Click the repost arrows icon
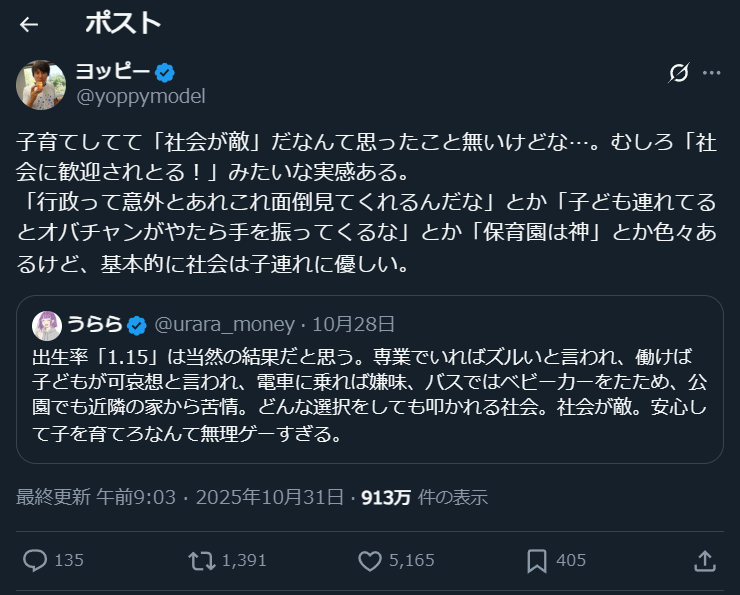The width and height of the screenshot is (740, 595). (202, 560)
